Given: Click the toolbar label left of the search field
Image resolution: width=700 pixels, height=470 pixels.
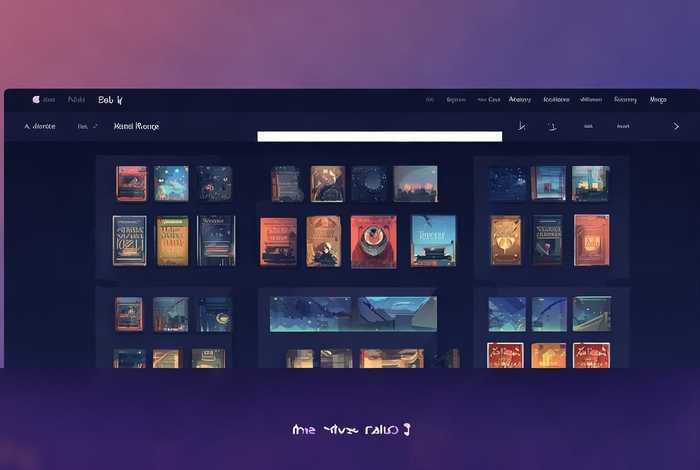Looking at the screenshot, I should [x=136, y=127].
